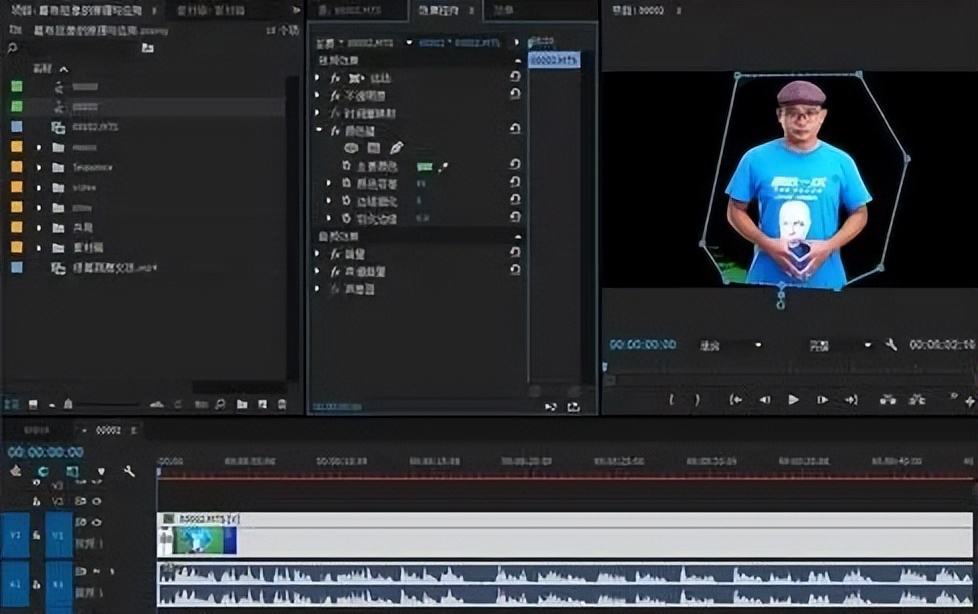Click the Lift button in Program Monitor
This screenshot has width=978, height=614.
tap(887, 399)
